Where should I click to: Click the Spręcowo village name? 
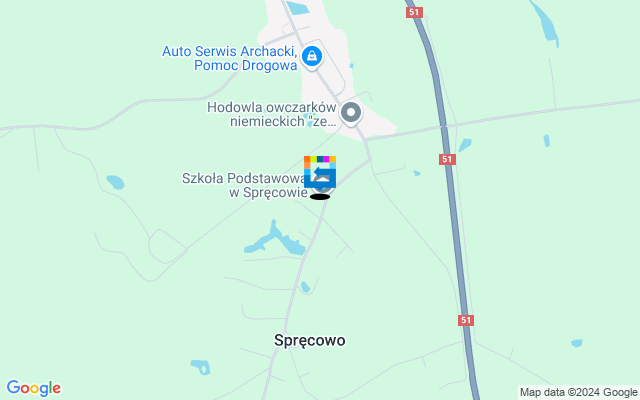pyautogui.click(x=309, y=340)
